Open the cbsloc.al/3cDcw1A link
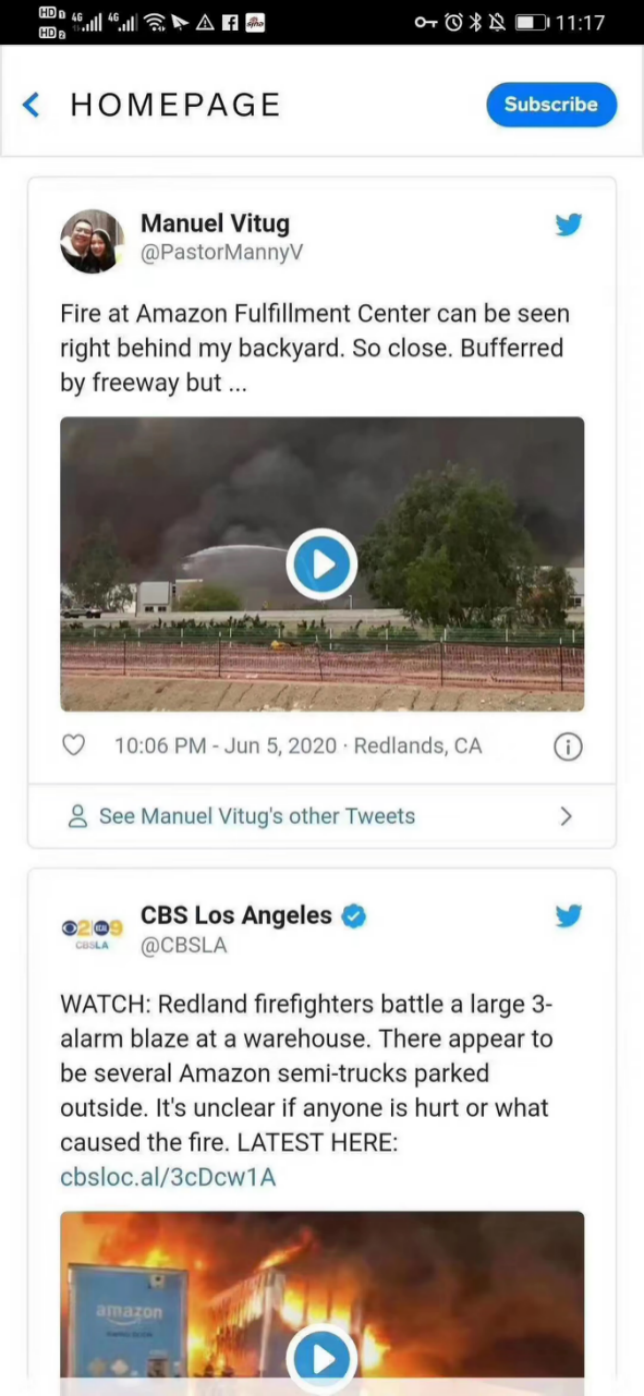Image resolution: width=644 pixels, height=1396 pixels. click(167, 1177)
